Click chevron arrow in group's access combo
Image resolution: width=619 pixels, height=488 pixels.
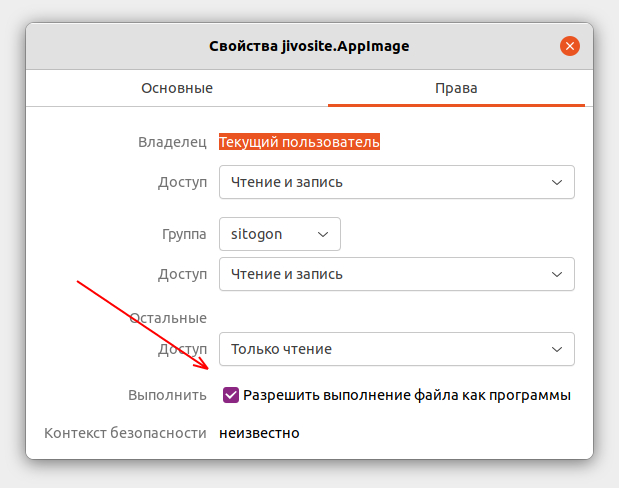pos(557,274)
